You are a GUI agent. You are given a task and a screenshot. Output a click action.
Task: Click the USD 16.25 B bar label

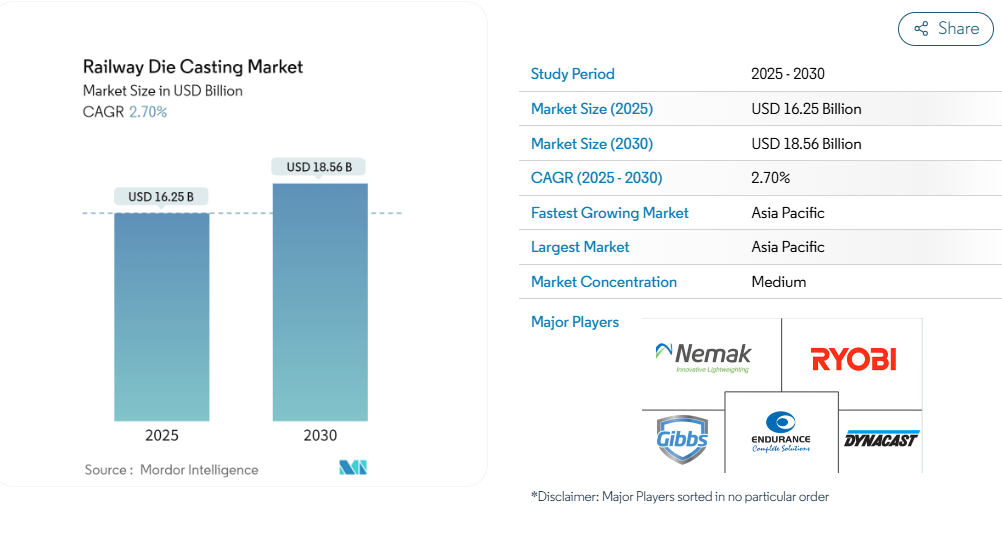(161, 197)
